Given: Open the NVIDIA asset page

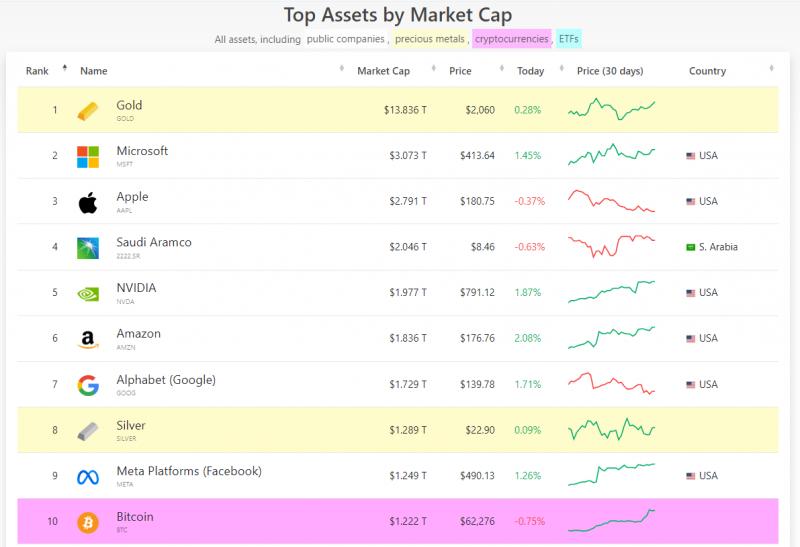Looking at the screenshot, I should pyautogui.click(x=136, y=288).
